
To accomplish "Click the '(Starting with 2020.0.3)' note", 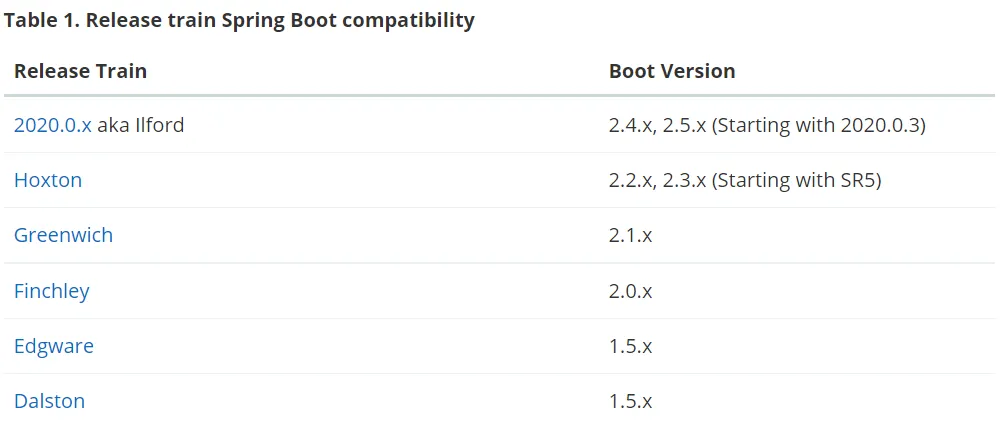I will [819, 126].
